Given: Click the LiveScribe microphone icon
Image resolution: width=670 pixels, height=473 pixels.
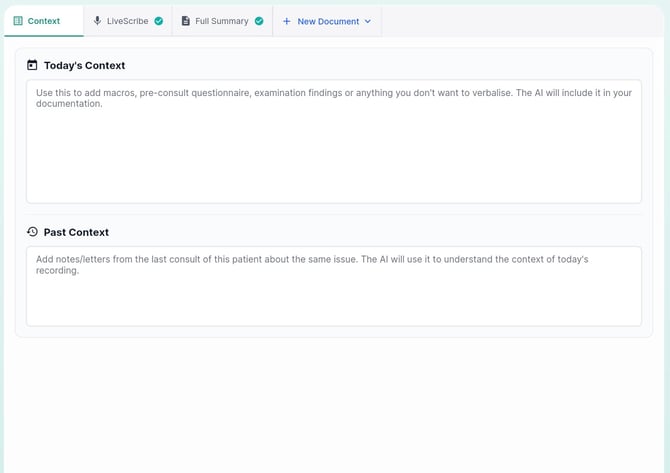Looking at the screenshot, I should 97,21.
